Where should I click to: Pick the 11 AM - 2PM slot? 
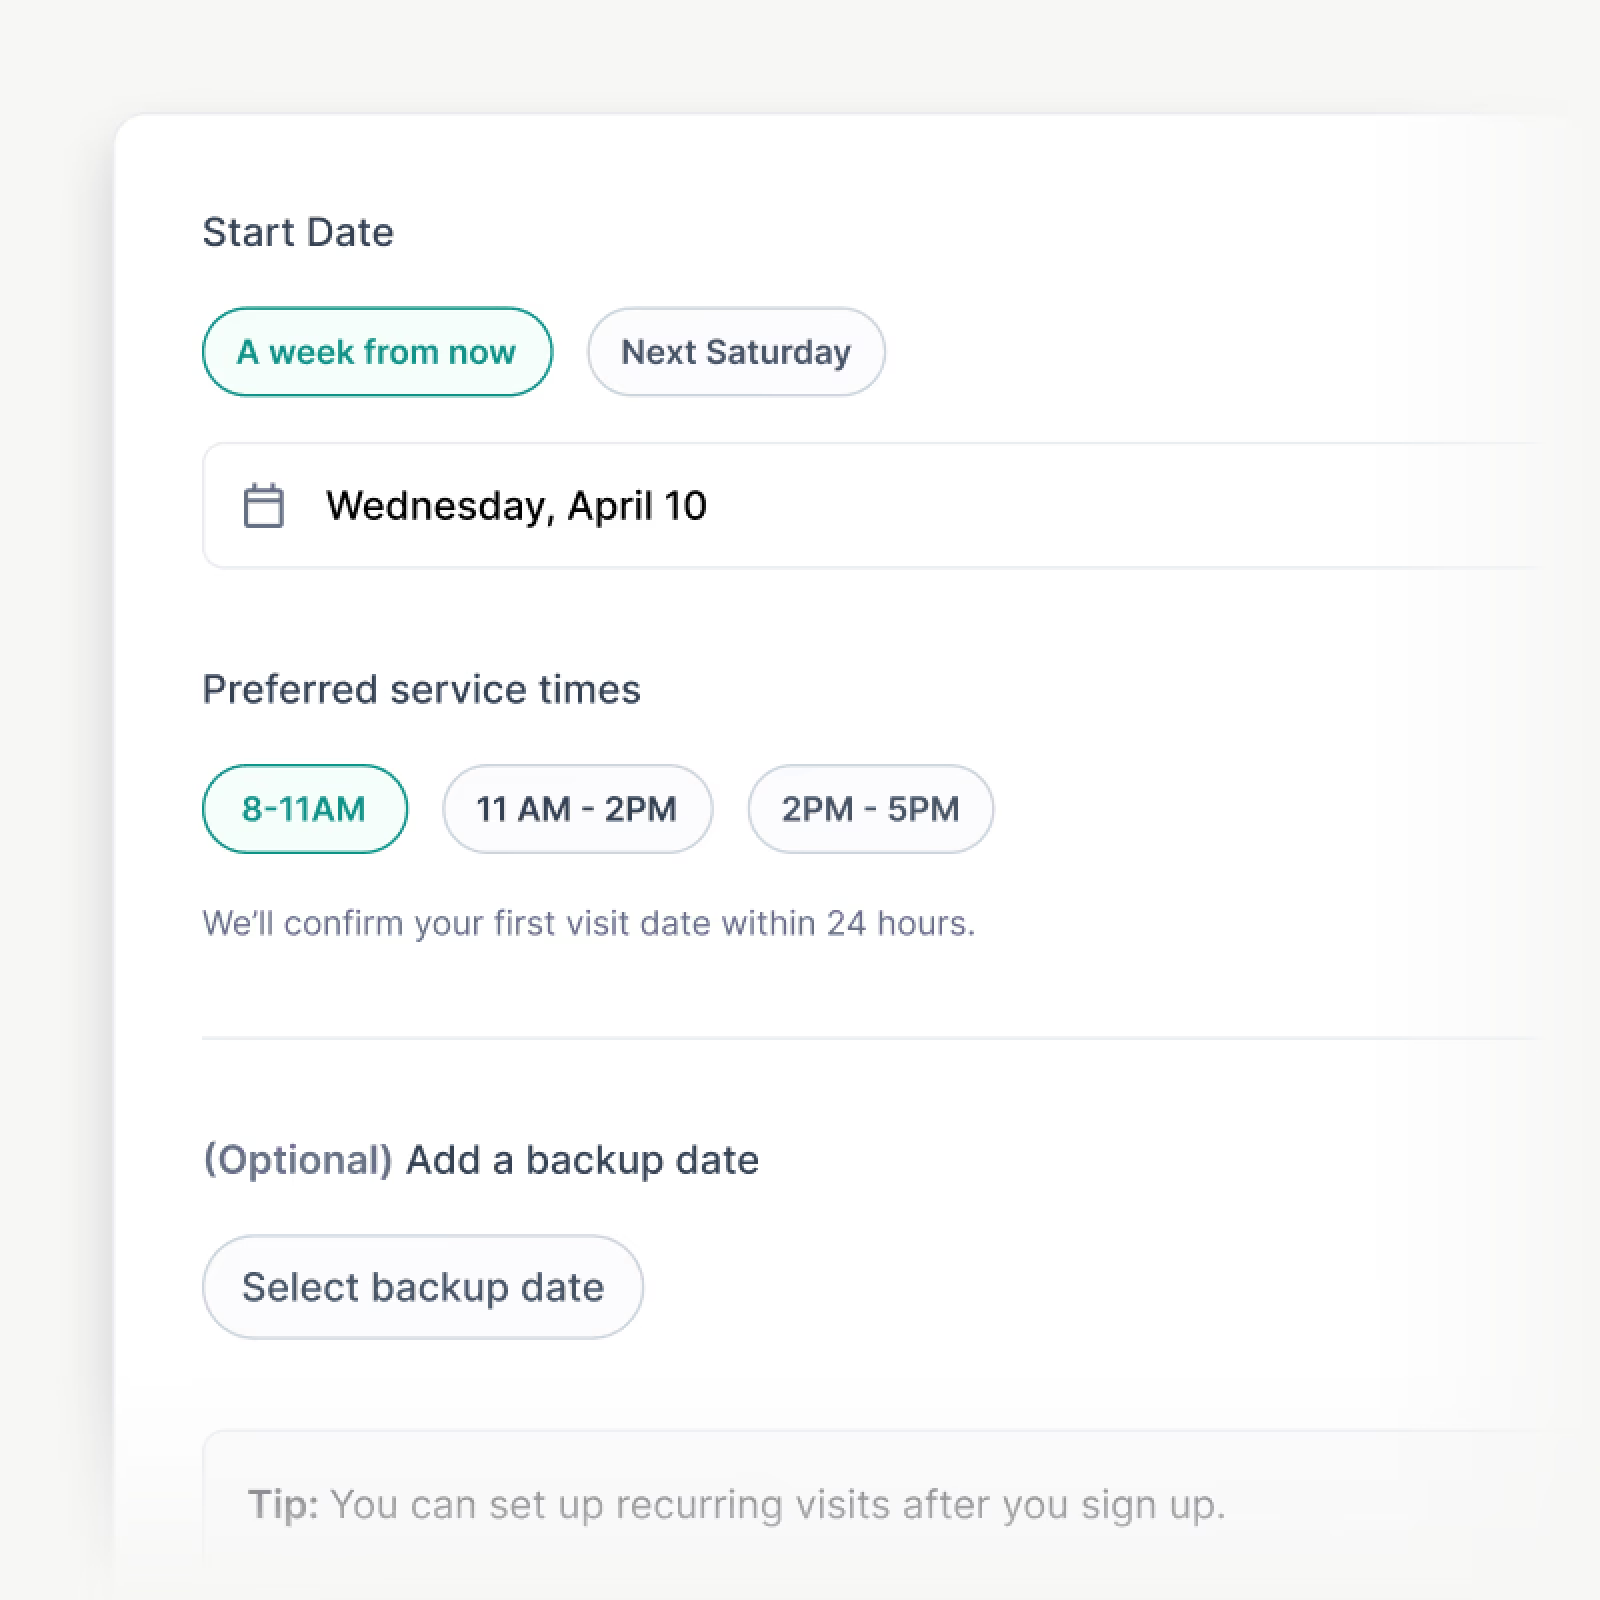(x=577, y=809)
